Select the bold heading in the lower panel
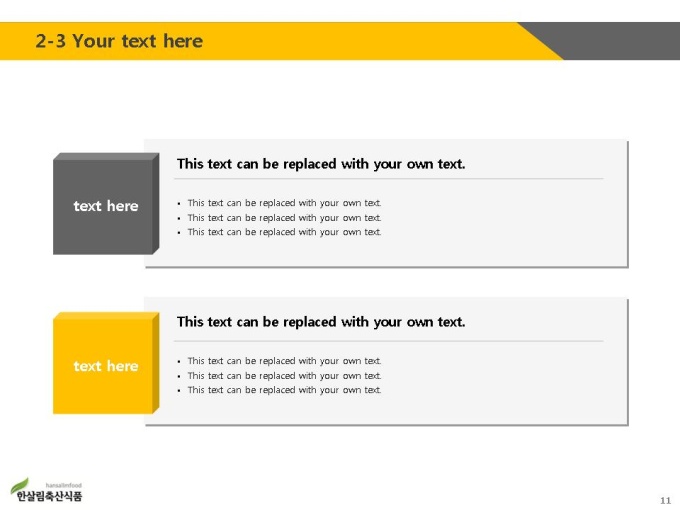The height and width of the screenshot is (510, 680). click(321, 322)
